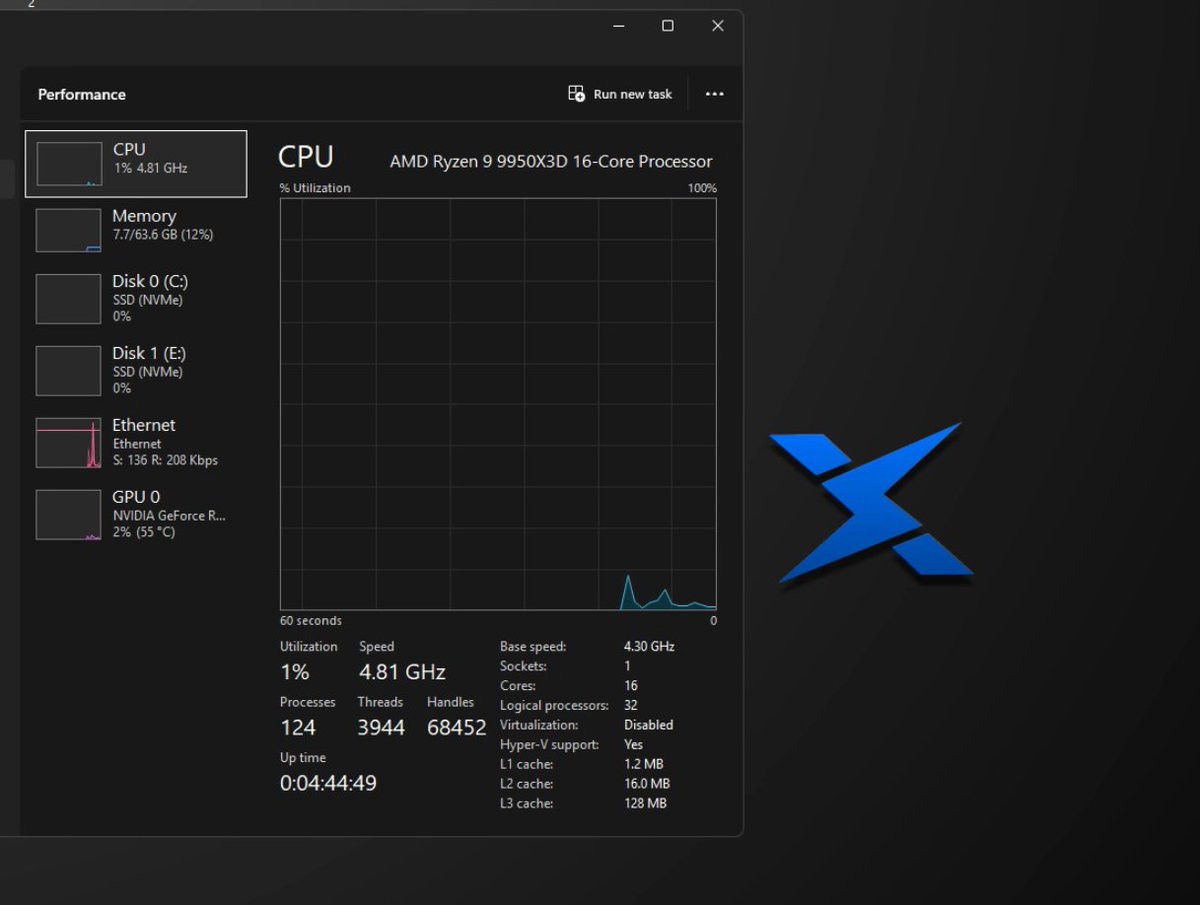Open the Ethernet performance entry

point(136,442)
